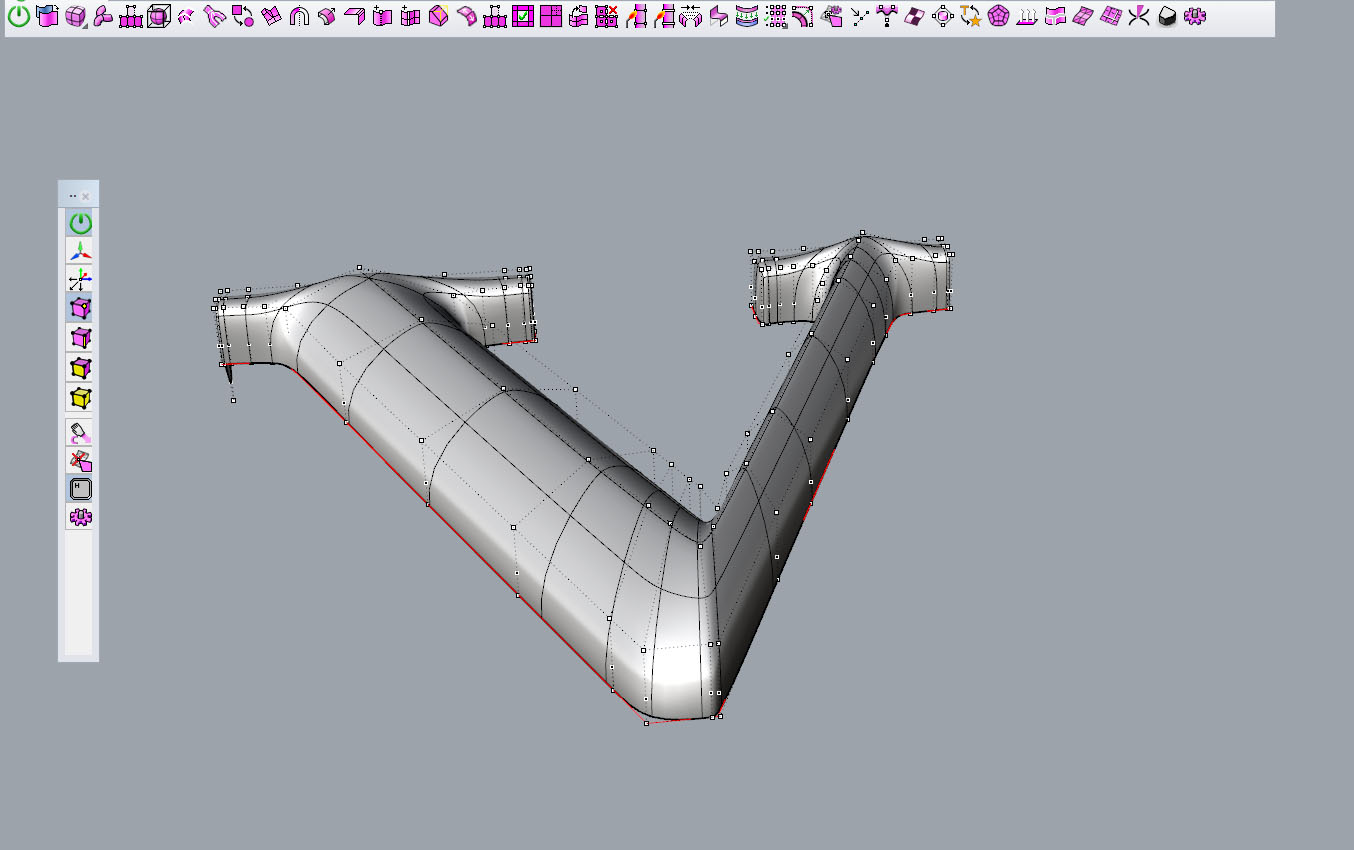Close the floating vertical tool palette
The height and width of the screenshot is (850, 1354).
pos(86,196)
